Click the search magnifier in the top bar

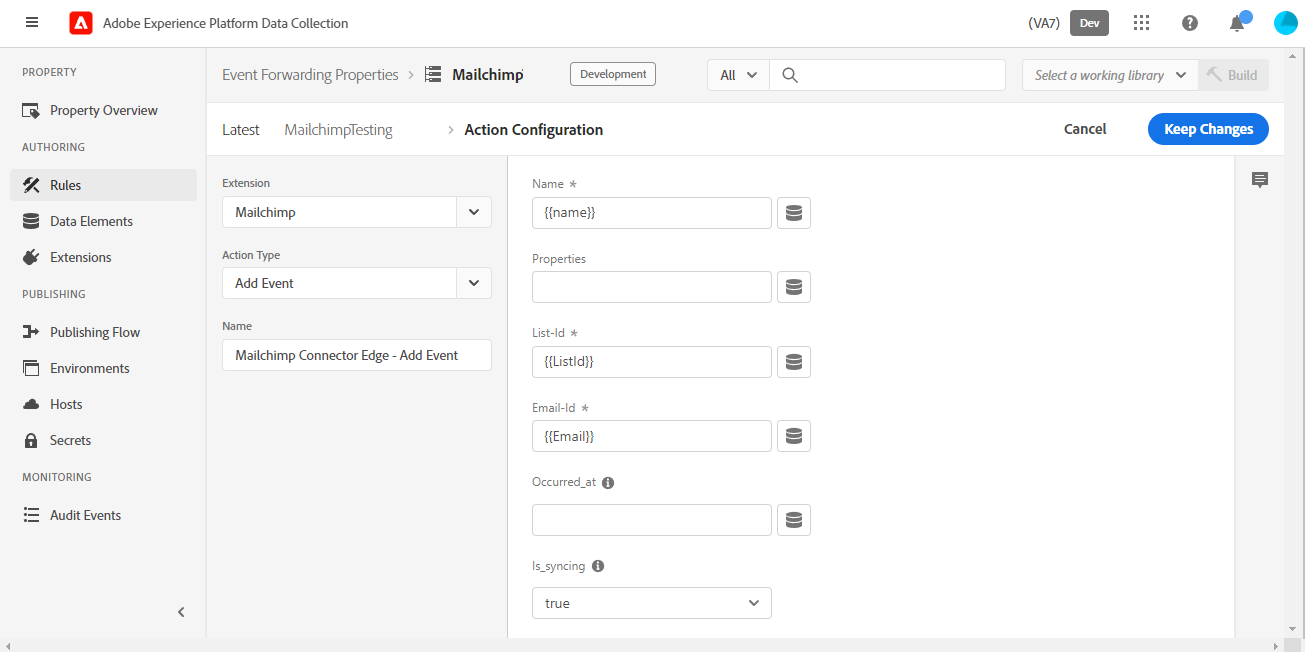[790, 74]
